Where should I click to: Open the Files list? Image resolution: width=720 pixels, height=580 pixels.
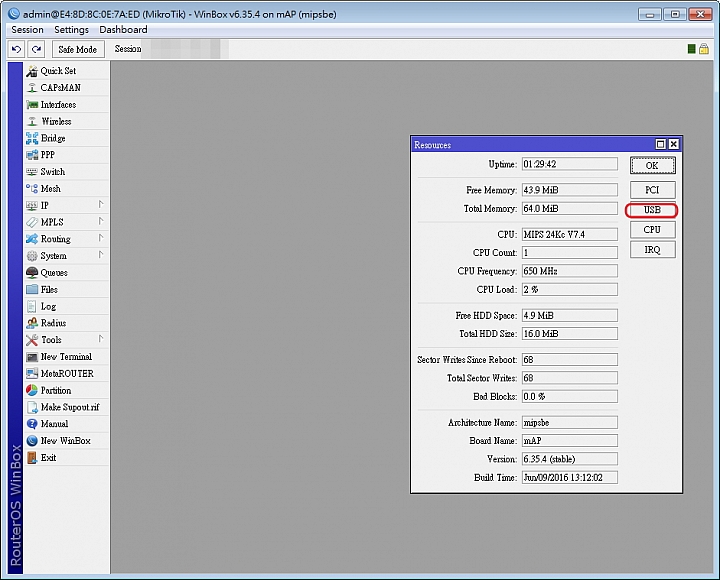49,290
